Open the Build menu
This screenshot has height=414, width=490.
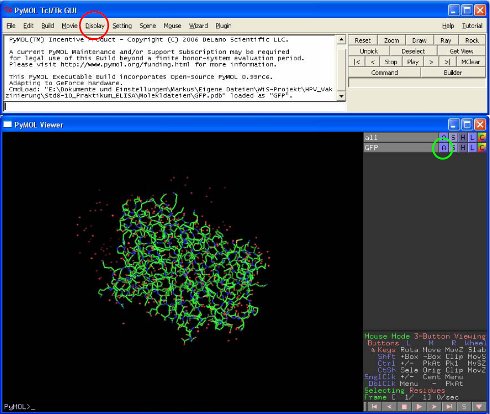pyautogui.click(x=48, y=26)
